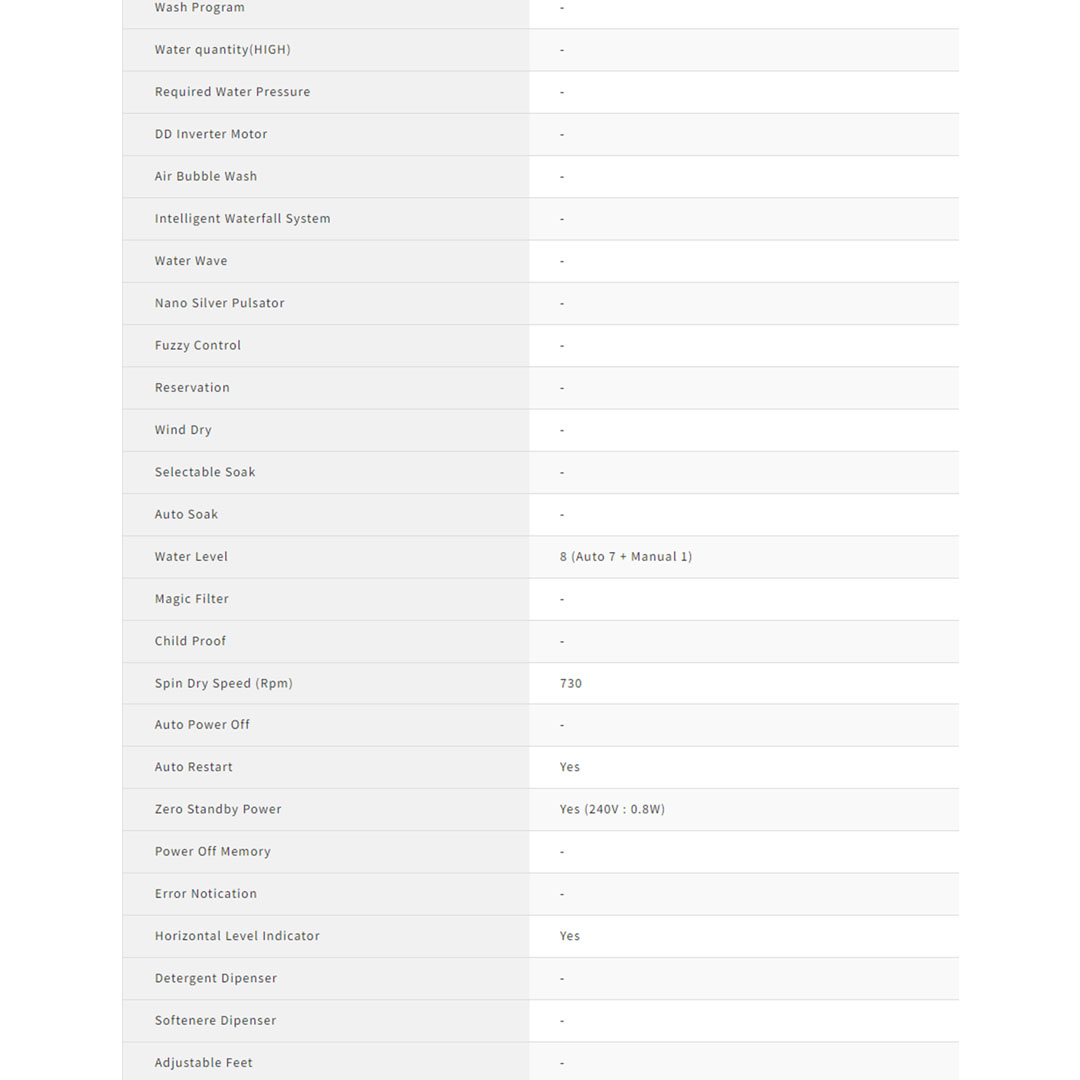Image resolution: width=1080 pixels, height=1080 pixels.
Task: Click the 730 spin speed value
Action: click(570, 684)
